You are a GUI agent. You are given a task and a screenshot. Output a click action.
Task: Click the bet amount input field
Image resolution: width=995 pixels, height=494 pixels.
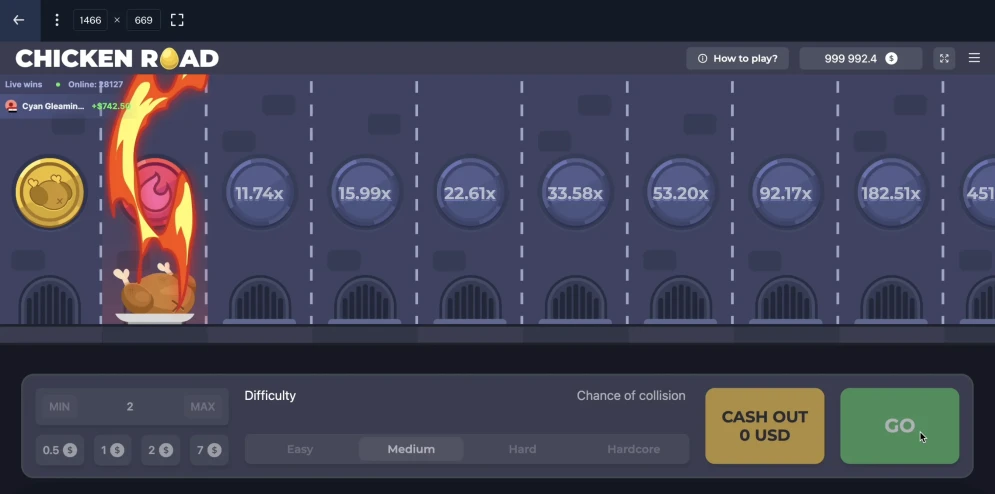pyautogui.click(x=130, y=407)
